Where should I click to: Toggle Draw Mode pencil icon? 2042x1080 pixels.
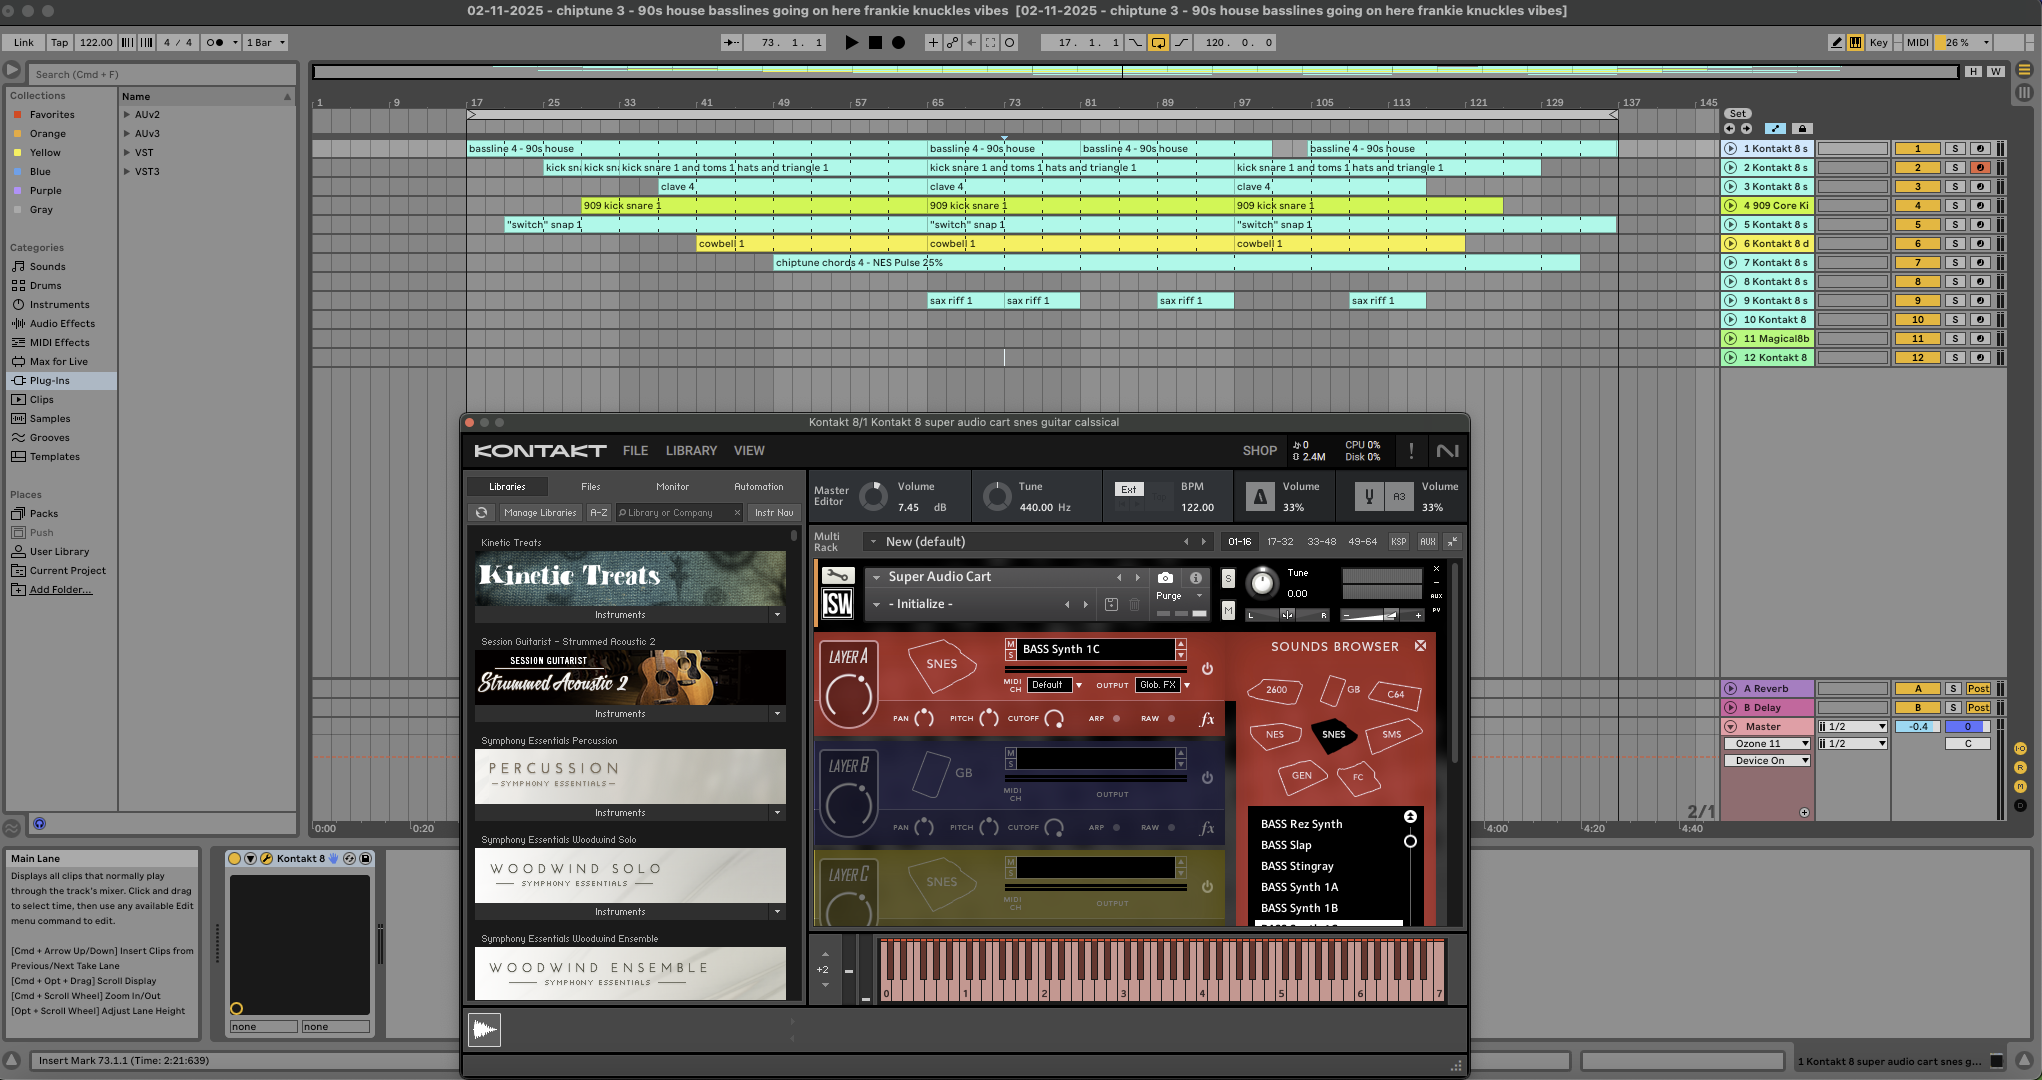[1836, 42]
